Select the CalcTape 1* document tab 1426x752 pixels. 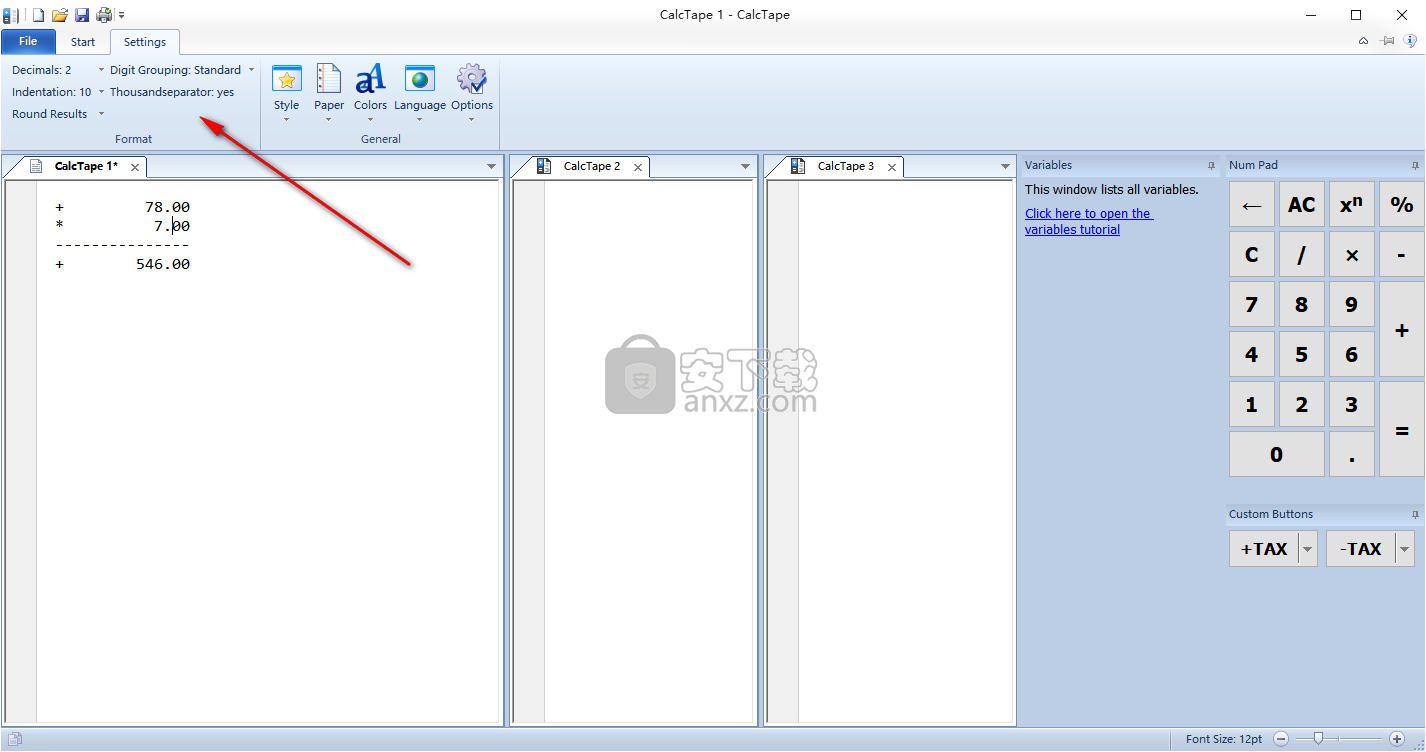pos(86,166)
